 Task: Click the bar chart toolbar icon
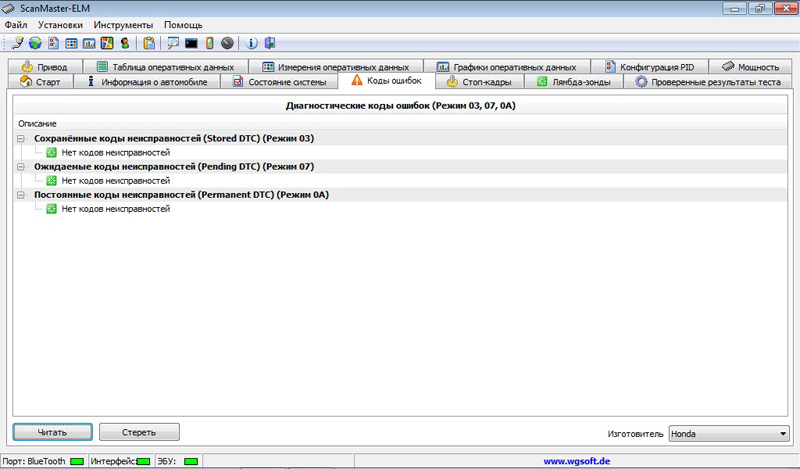[x=89, y=43]
